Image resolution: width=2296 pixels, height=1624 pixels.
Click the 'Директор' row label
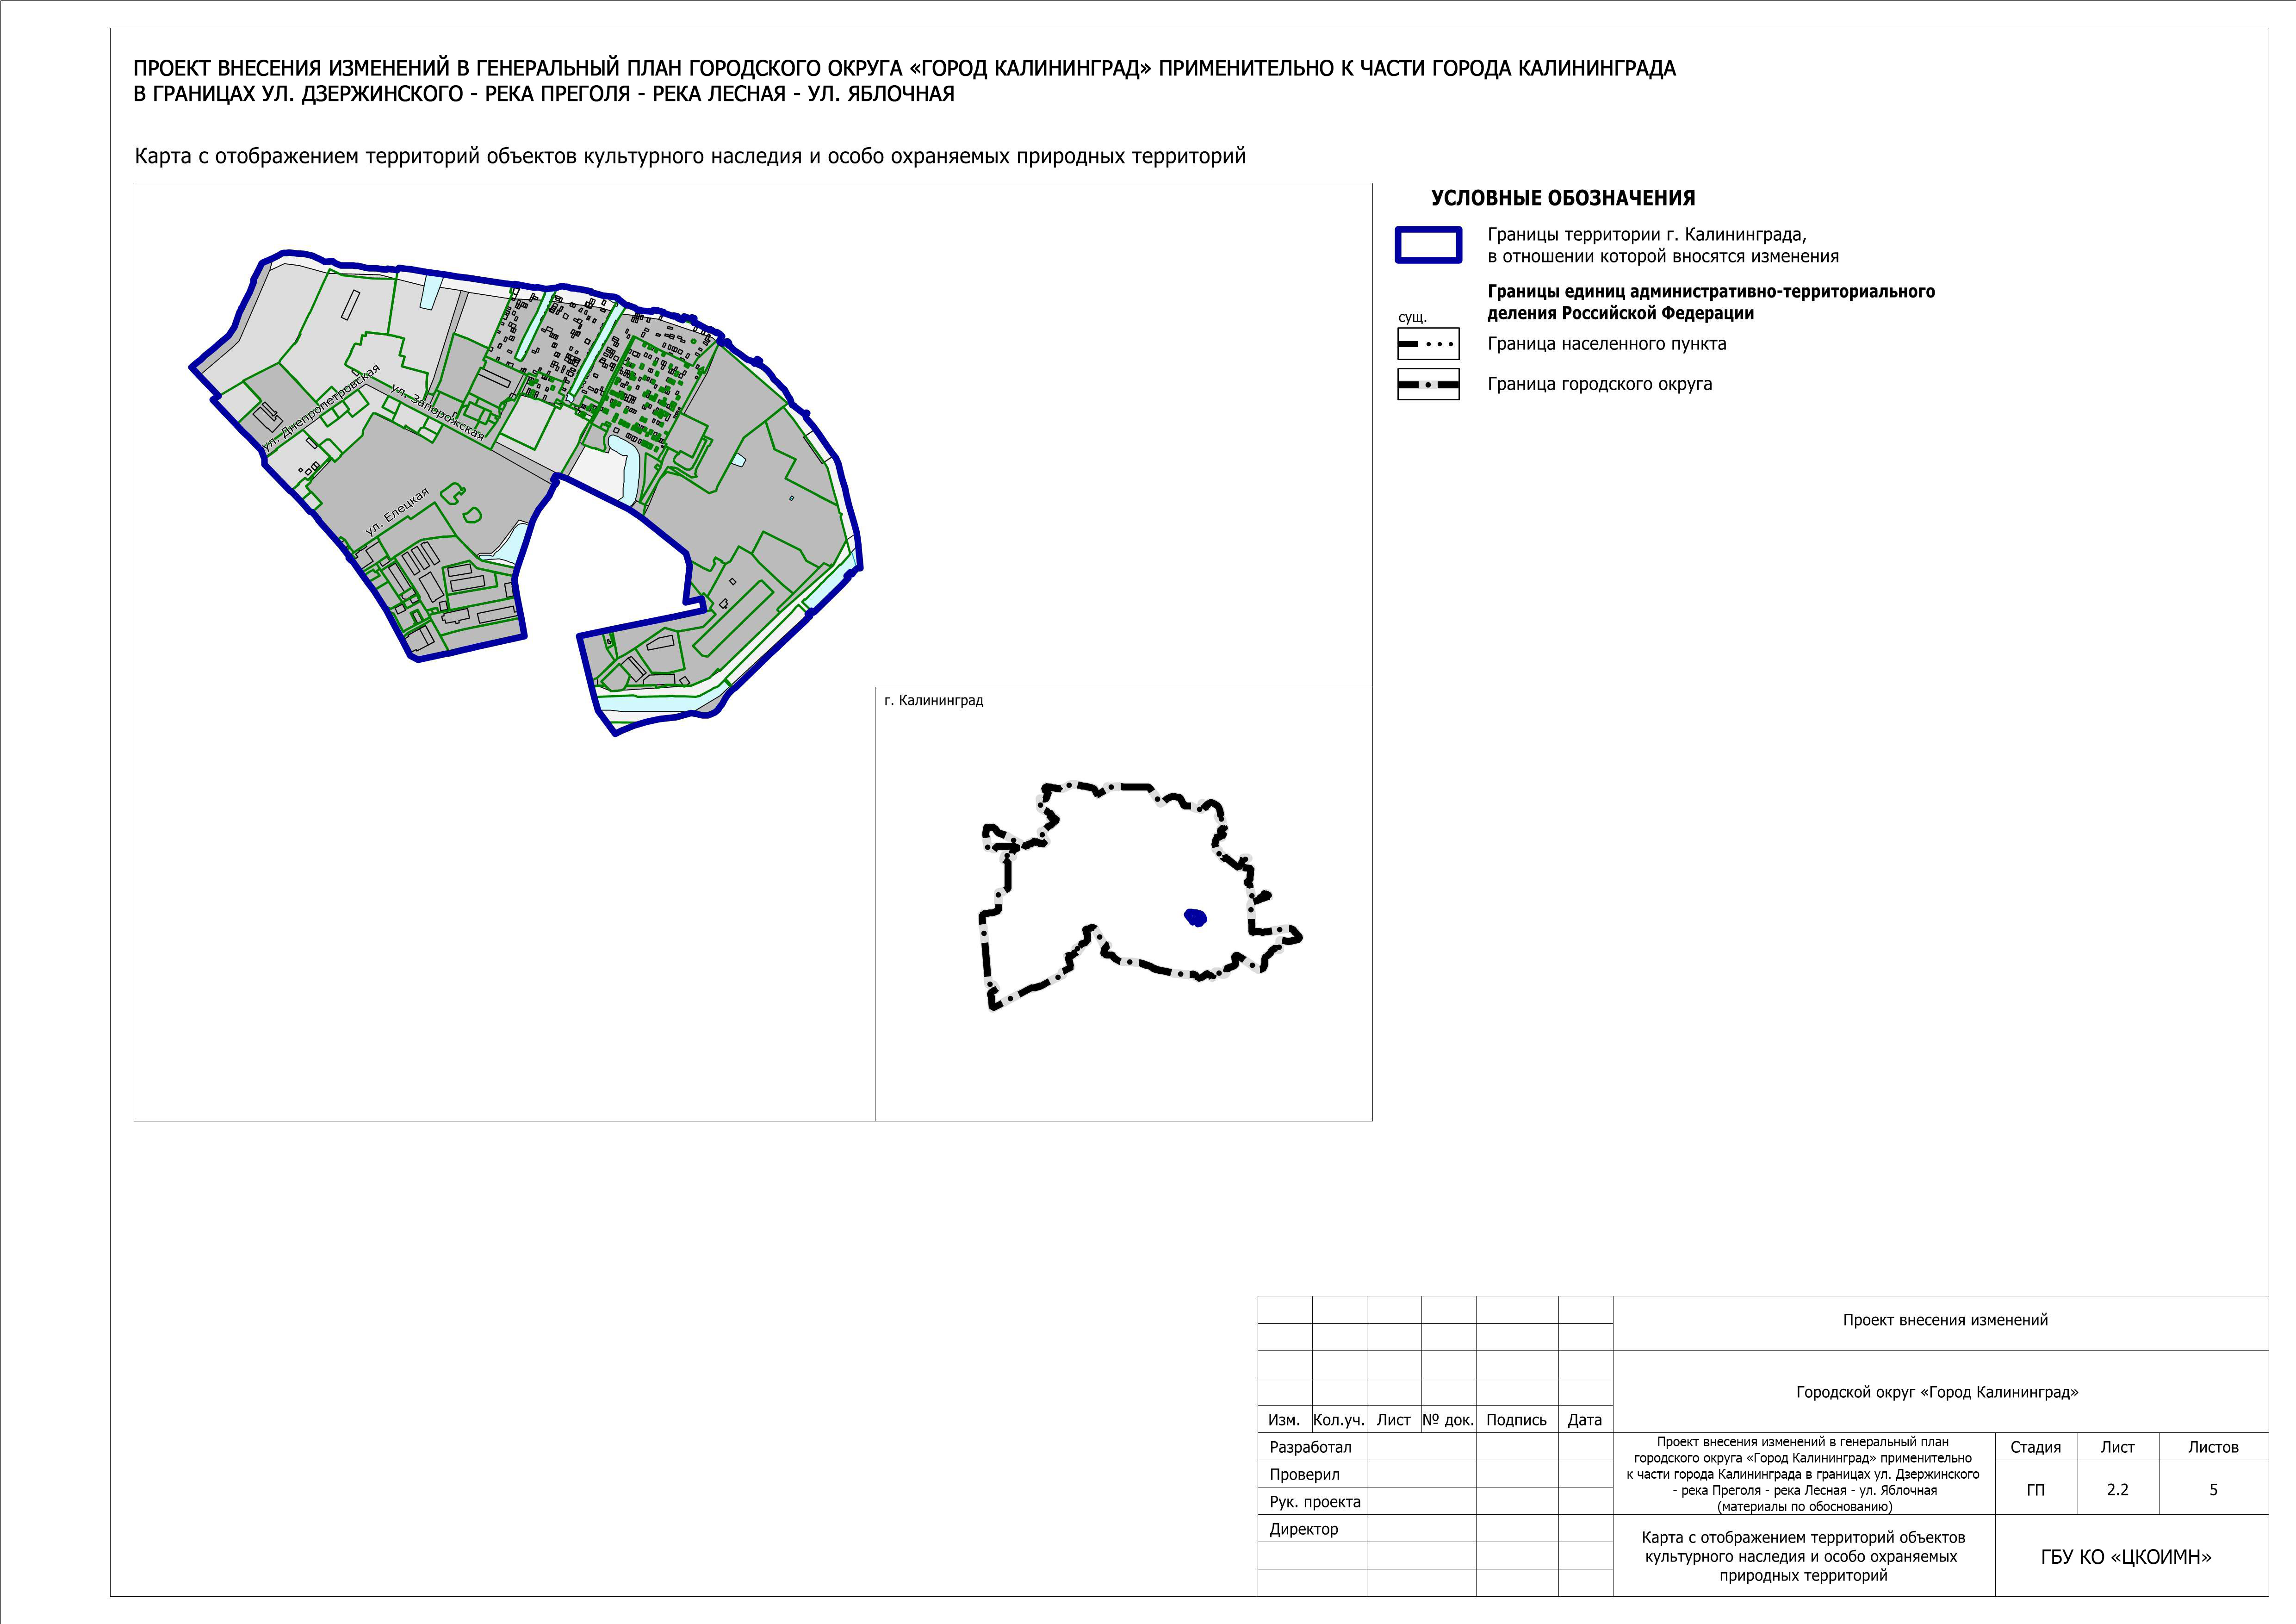pyautogui.click(x=1303, y=1529)
